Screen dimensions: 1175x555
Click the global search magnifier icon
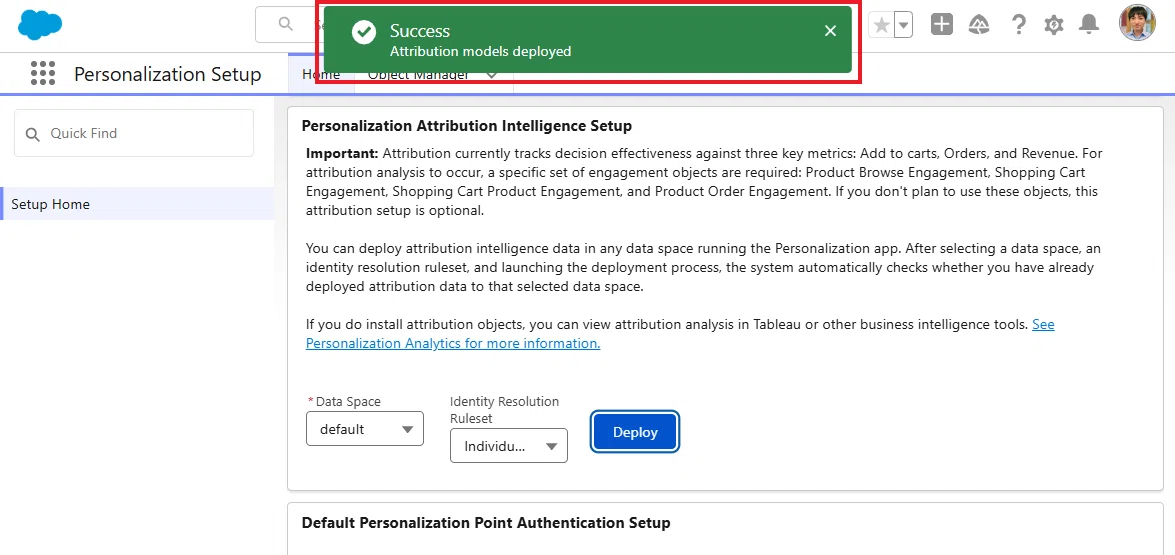tap(286, 24)
